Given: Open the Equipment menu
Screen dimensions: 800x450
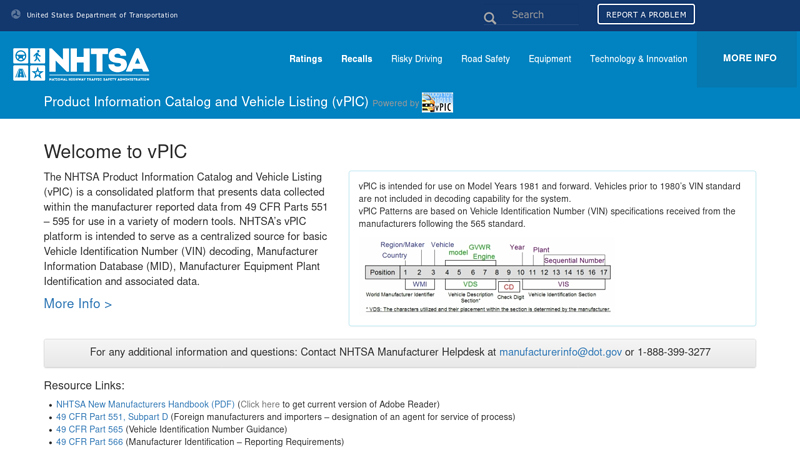Looking at the screenshot, I should [x=549, y=59].
